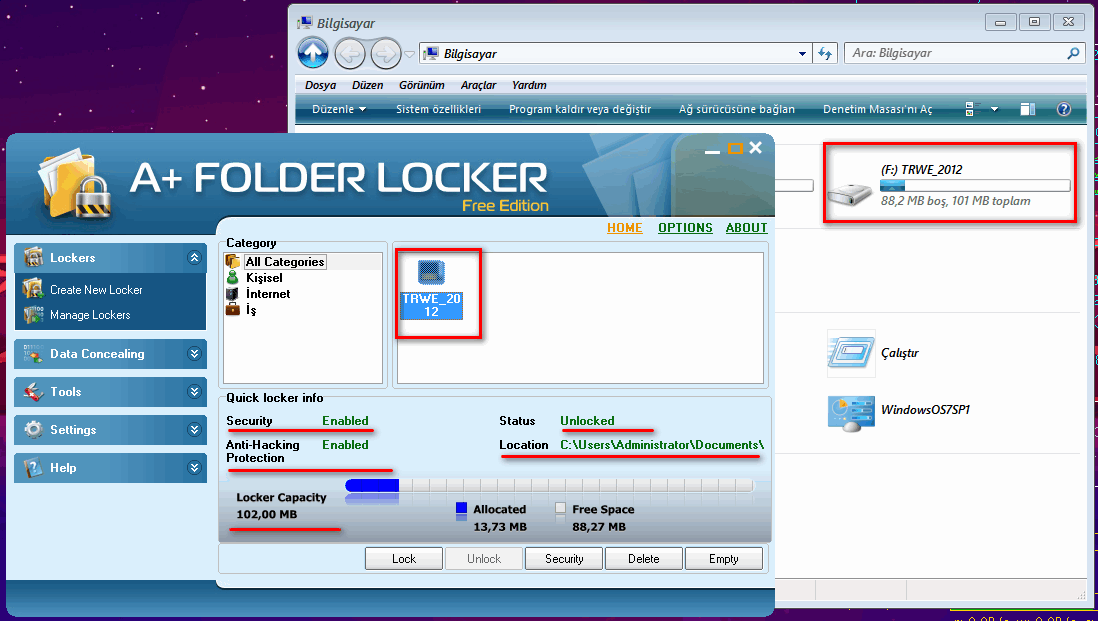Click the help question mark in Bilgisayar toolbar
Viewport: 1098px width, 621px height.
pyautogui.click(x=1064, y=109)
